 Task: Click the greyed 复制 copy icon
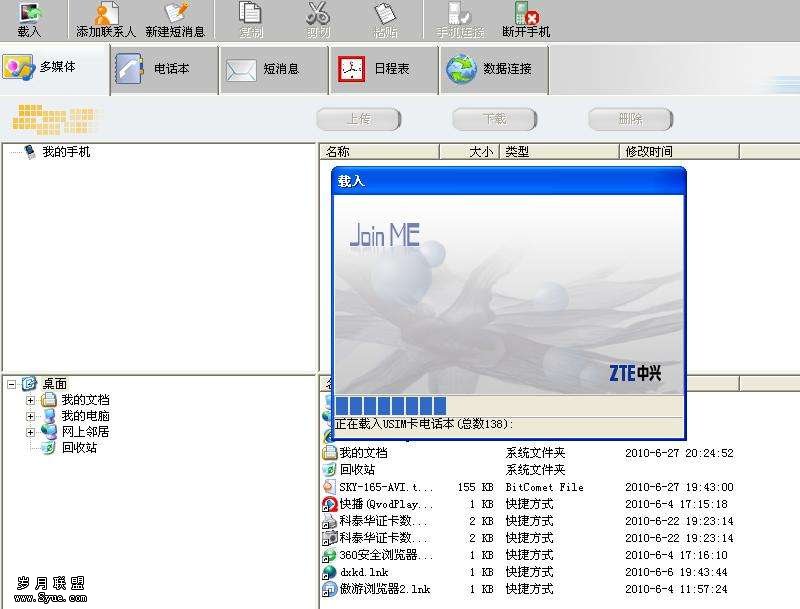tap(251, 14)
